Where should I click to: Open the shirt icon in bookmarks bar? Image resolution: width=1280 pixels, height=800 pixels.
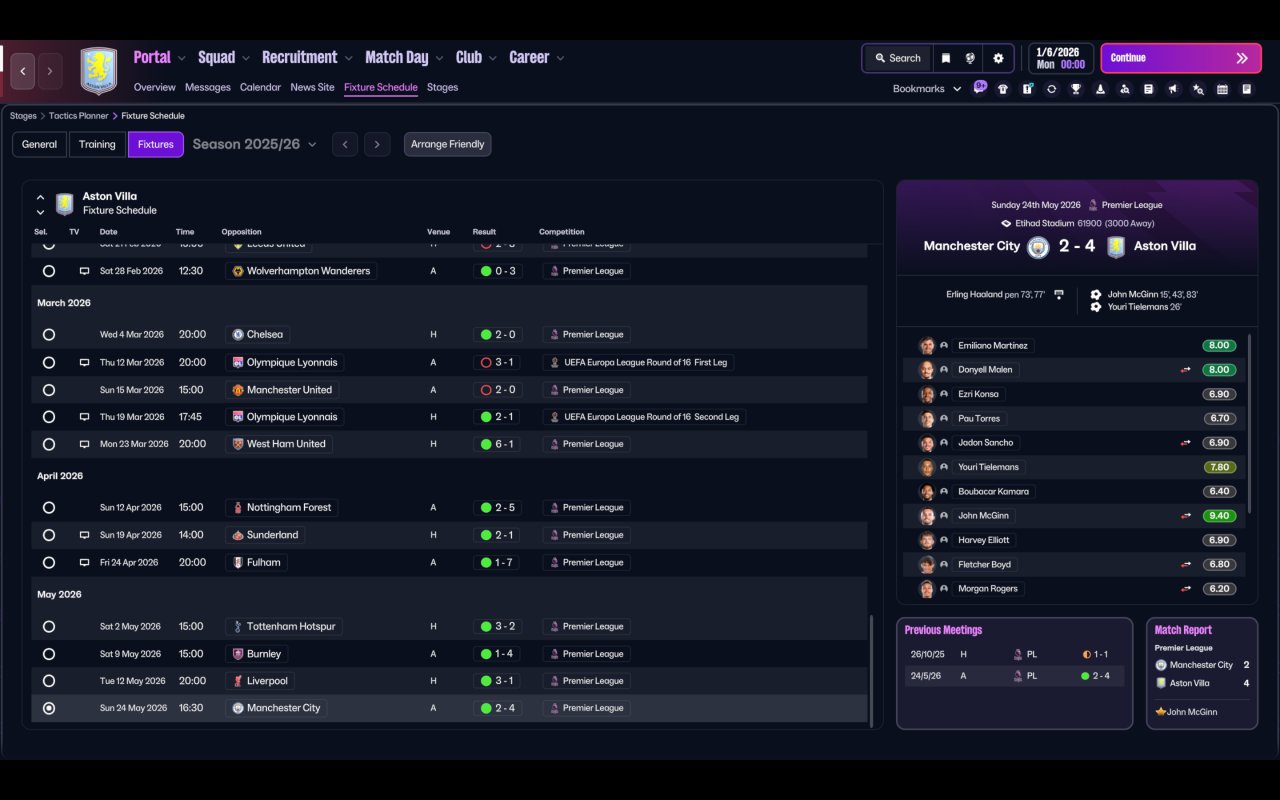click(x=1003, y=89)
